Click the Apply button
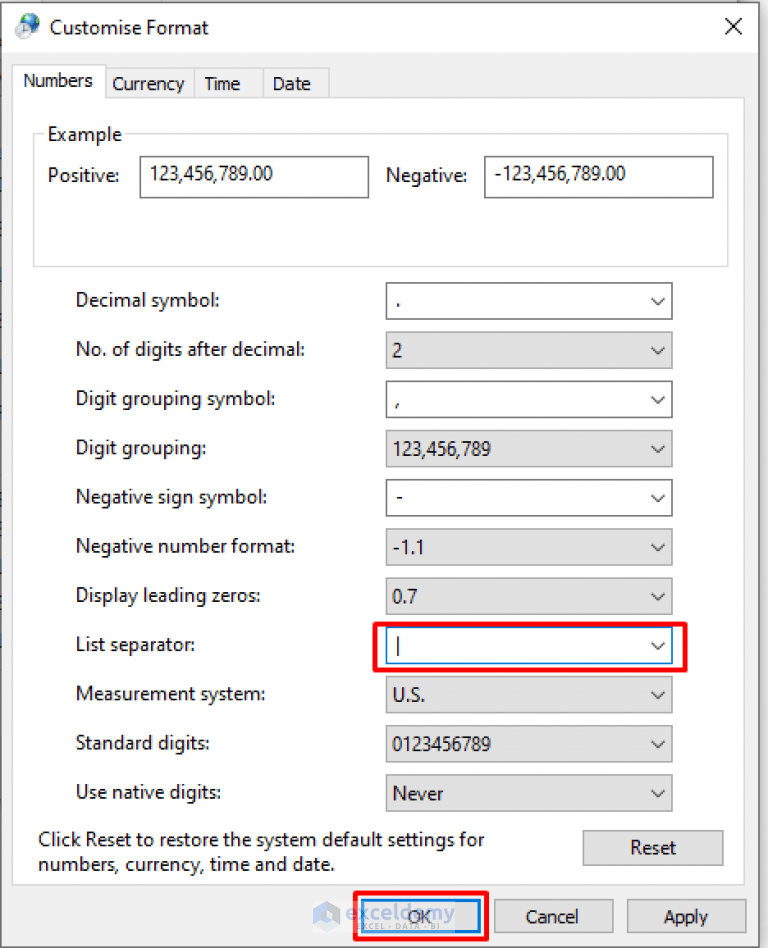The width and height of the screenshot is (768, 948). point(686,916)
